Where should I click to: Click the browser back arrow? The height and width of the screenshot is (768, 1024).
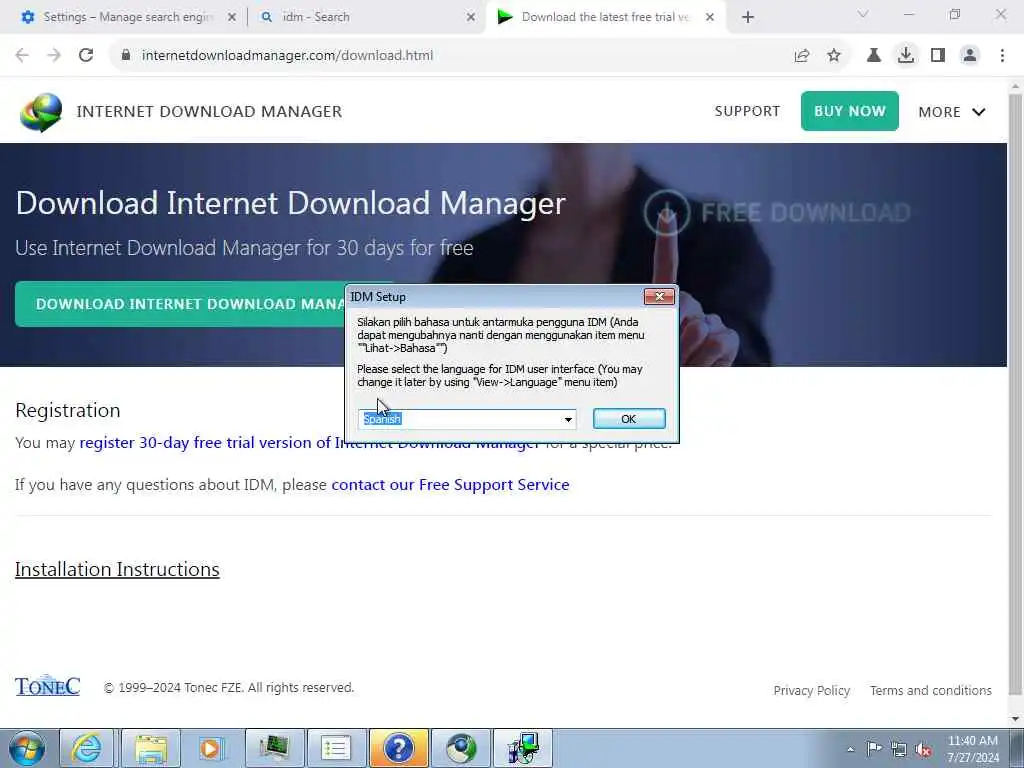coord(22,56)
